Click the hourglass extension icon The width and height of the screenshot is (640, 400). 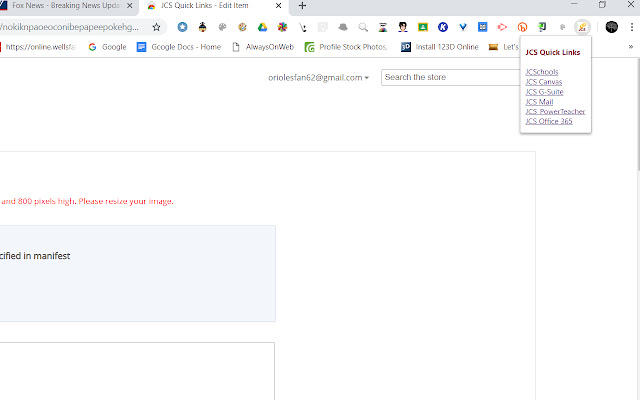pos(383,27)
